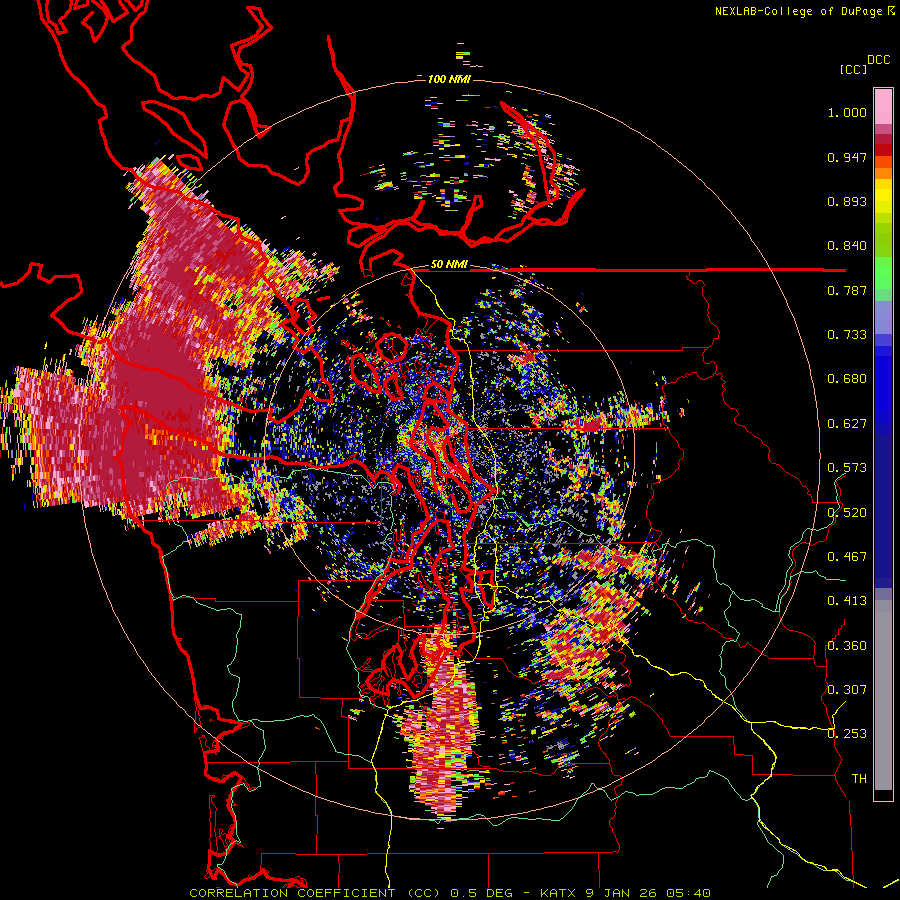Click the 0.680 color scale value

(847, 379)
